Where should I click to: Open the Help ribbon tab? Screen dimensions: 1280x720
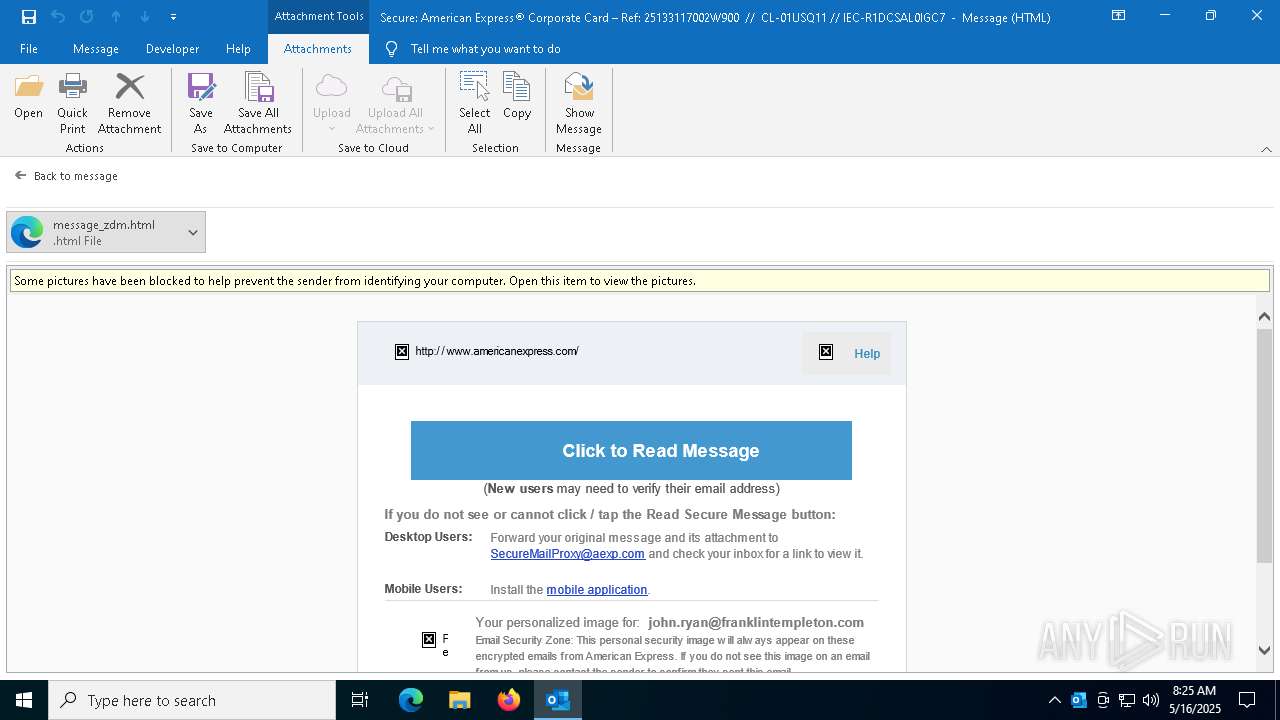[x=238, y=49]
